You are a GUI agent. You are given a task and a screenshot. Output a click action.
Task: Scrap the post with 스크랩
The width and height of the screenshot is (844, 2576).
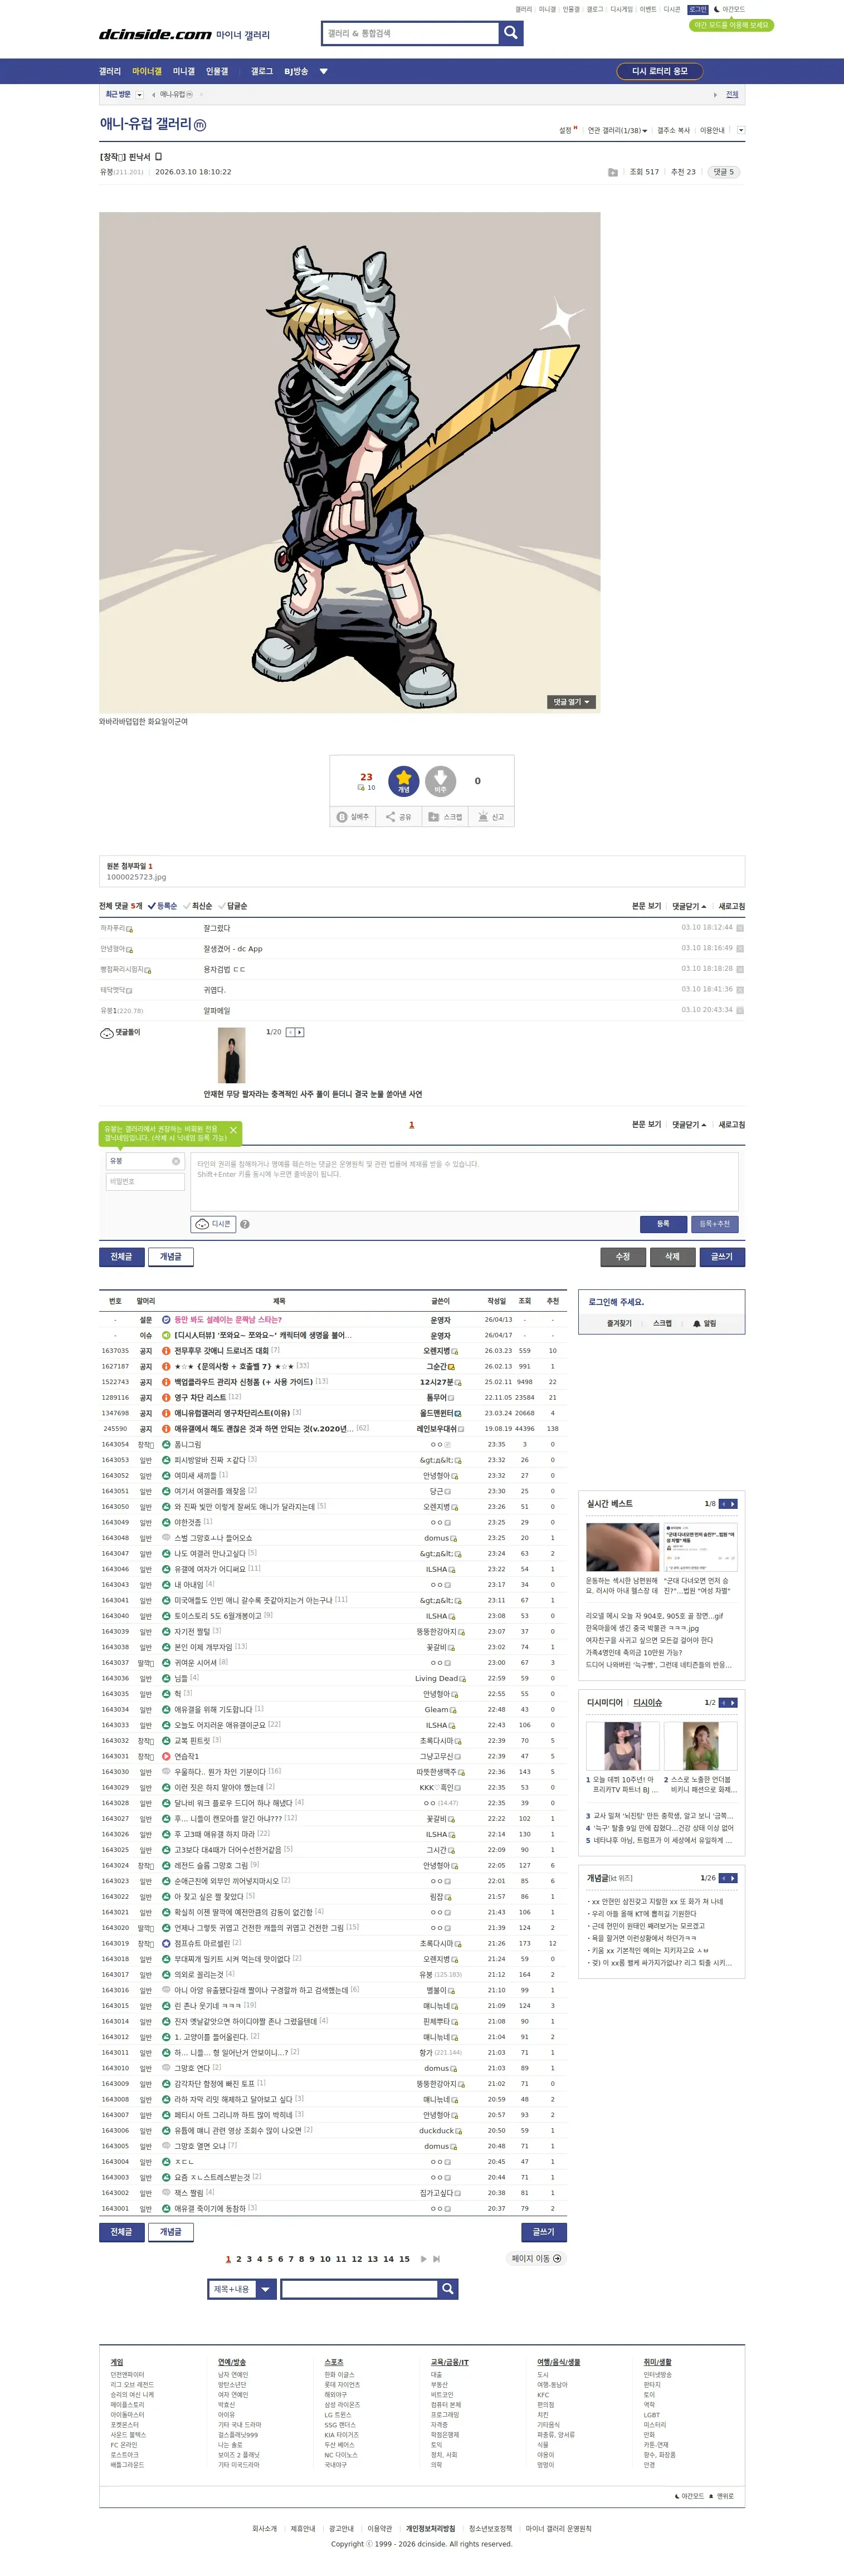click(445, 817)
